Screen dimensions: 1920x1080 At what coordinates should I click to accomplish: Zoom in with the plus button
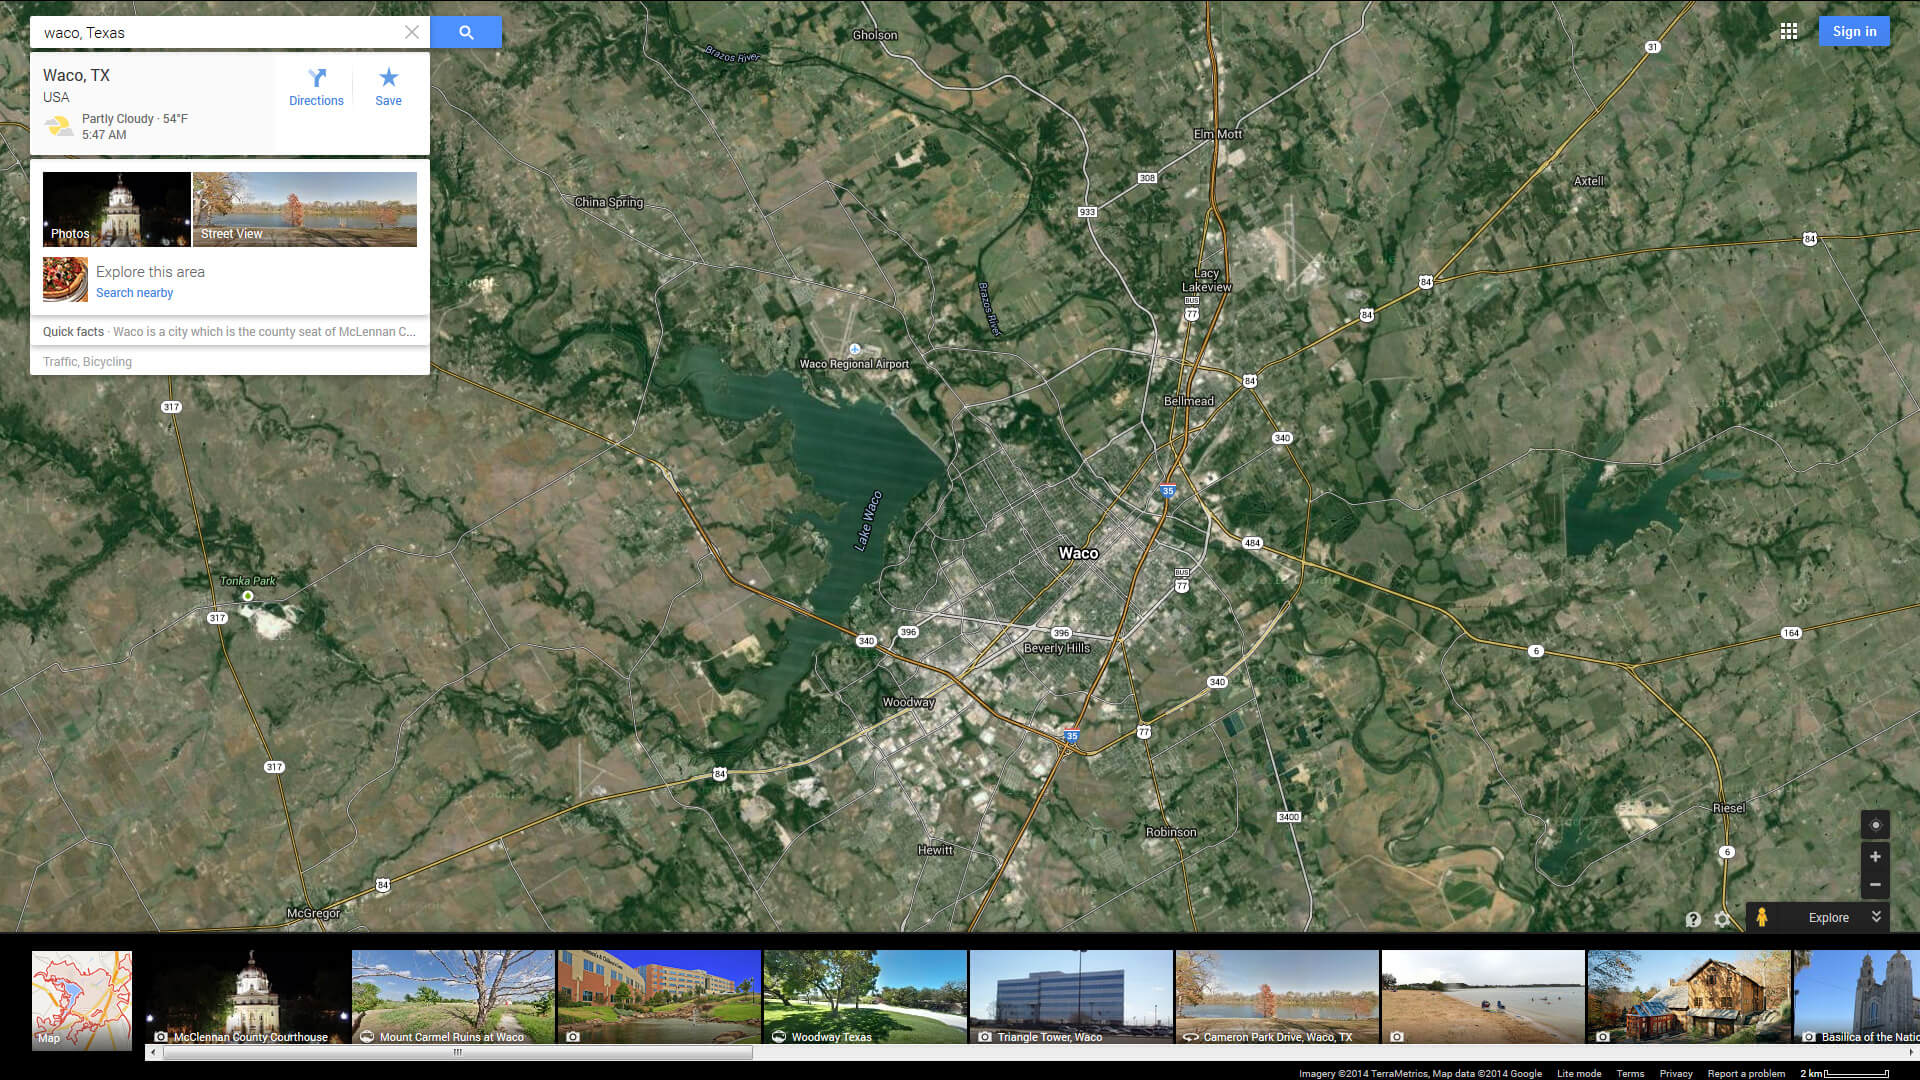click(1875, 857)
